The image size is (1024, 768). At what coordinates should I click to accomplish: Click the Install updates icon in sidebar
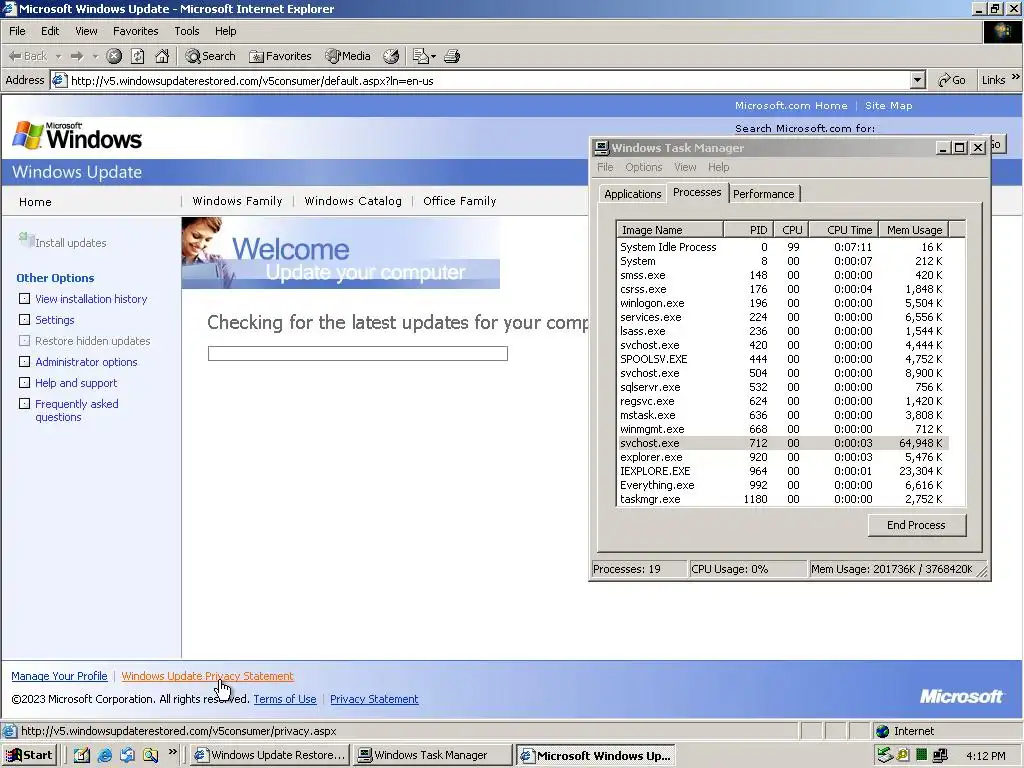tap(26, 240)
